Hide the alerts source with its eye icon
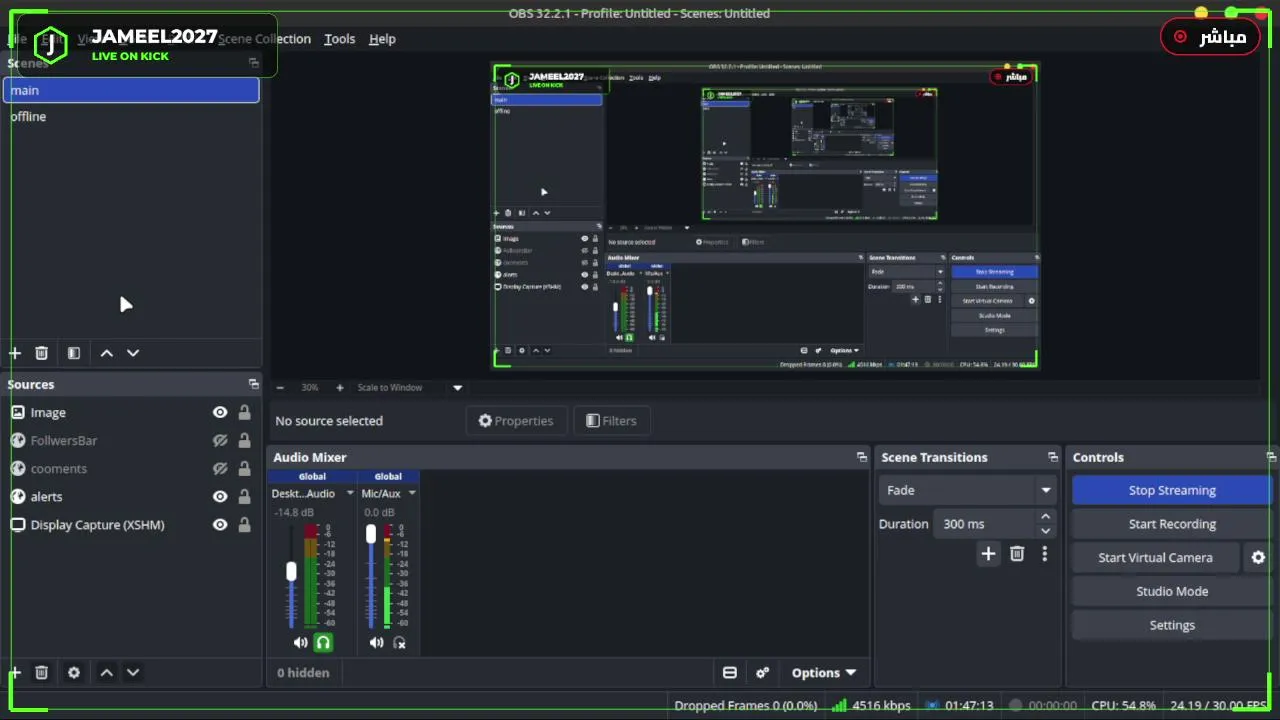Viewport: 1280px width, 720px height. coord(220,496)
